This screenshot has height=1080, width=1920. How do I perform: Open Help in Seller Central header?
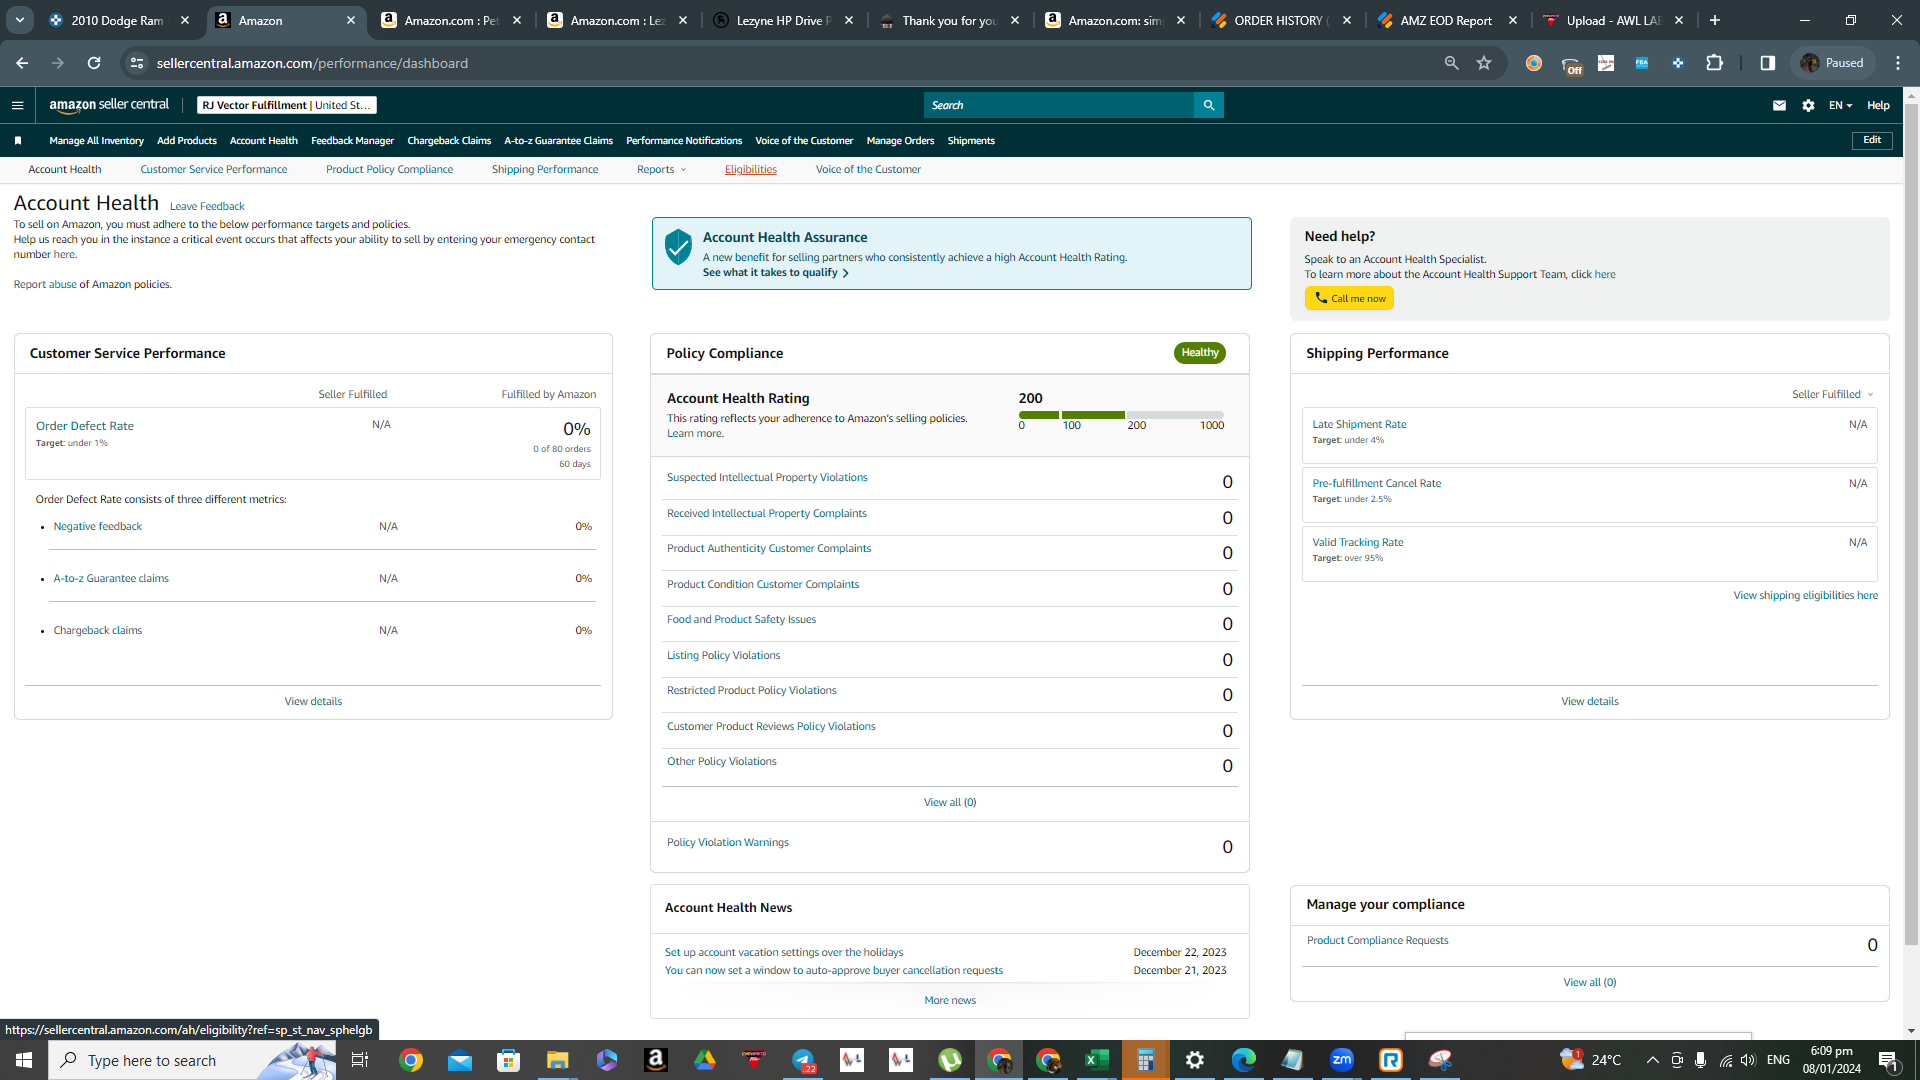pos(1878,105)
